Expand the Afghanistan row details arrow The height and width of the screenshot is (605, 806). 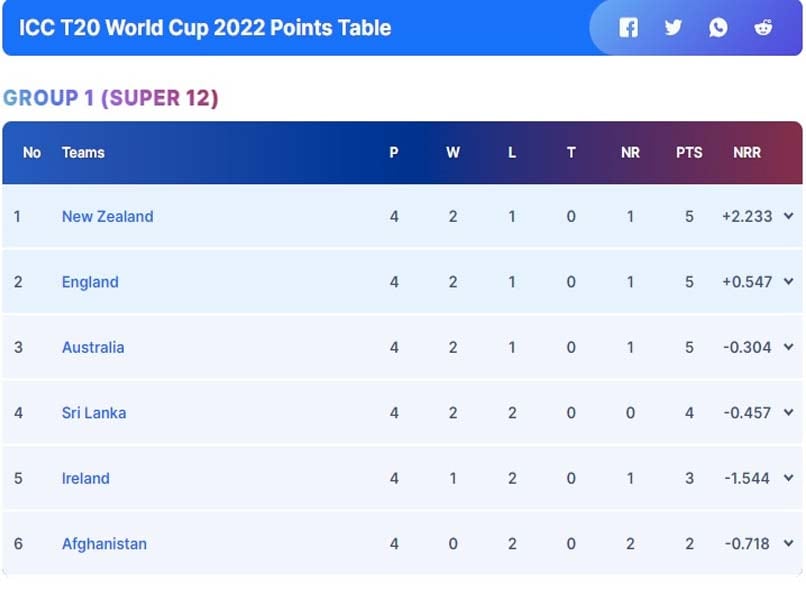pos(788,544)
